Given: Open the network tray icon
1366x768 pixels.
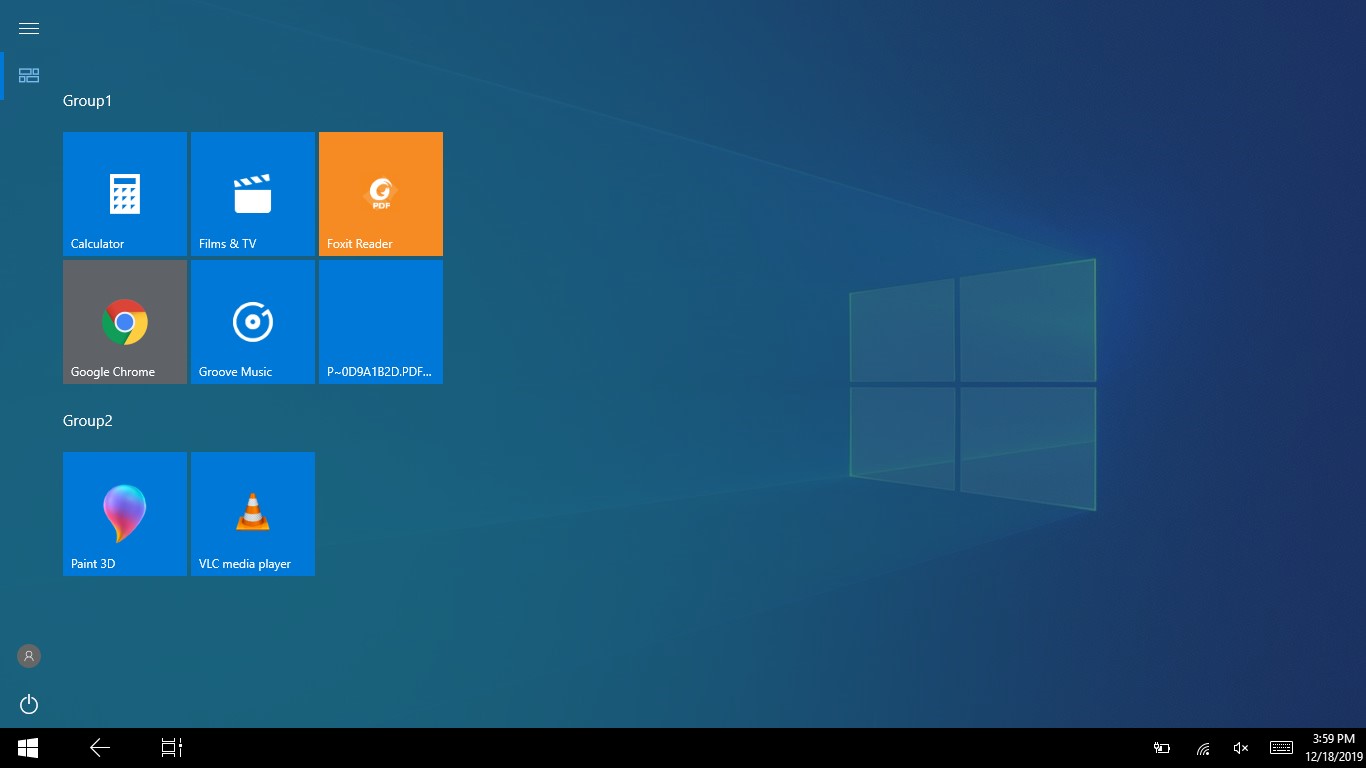Looking at the screenshot, I should [x=1203, y=748].
